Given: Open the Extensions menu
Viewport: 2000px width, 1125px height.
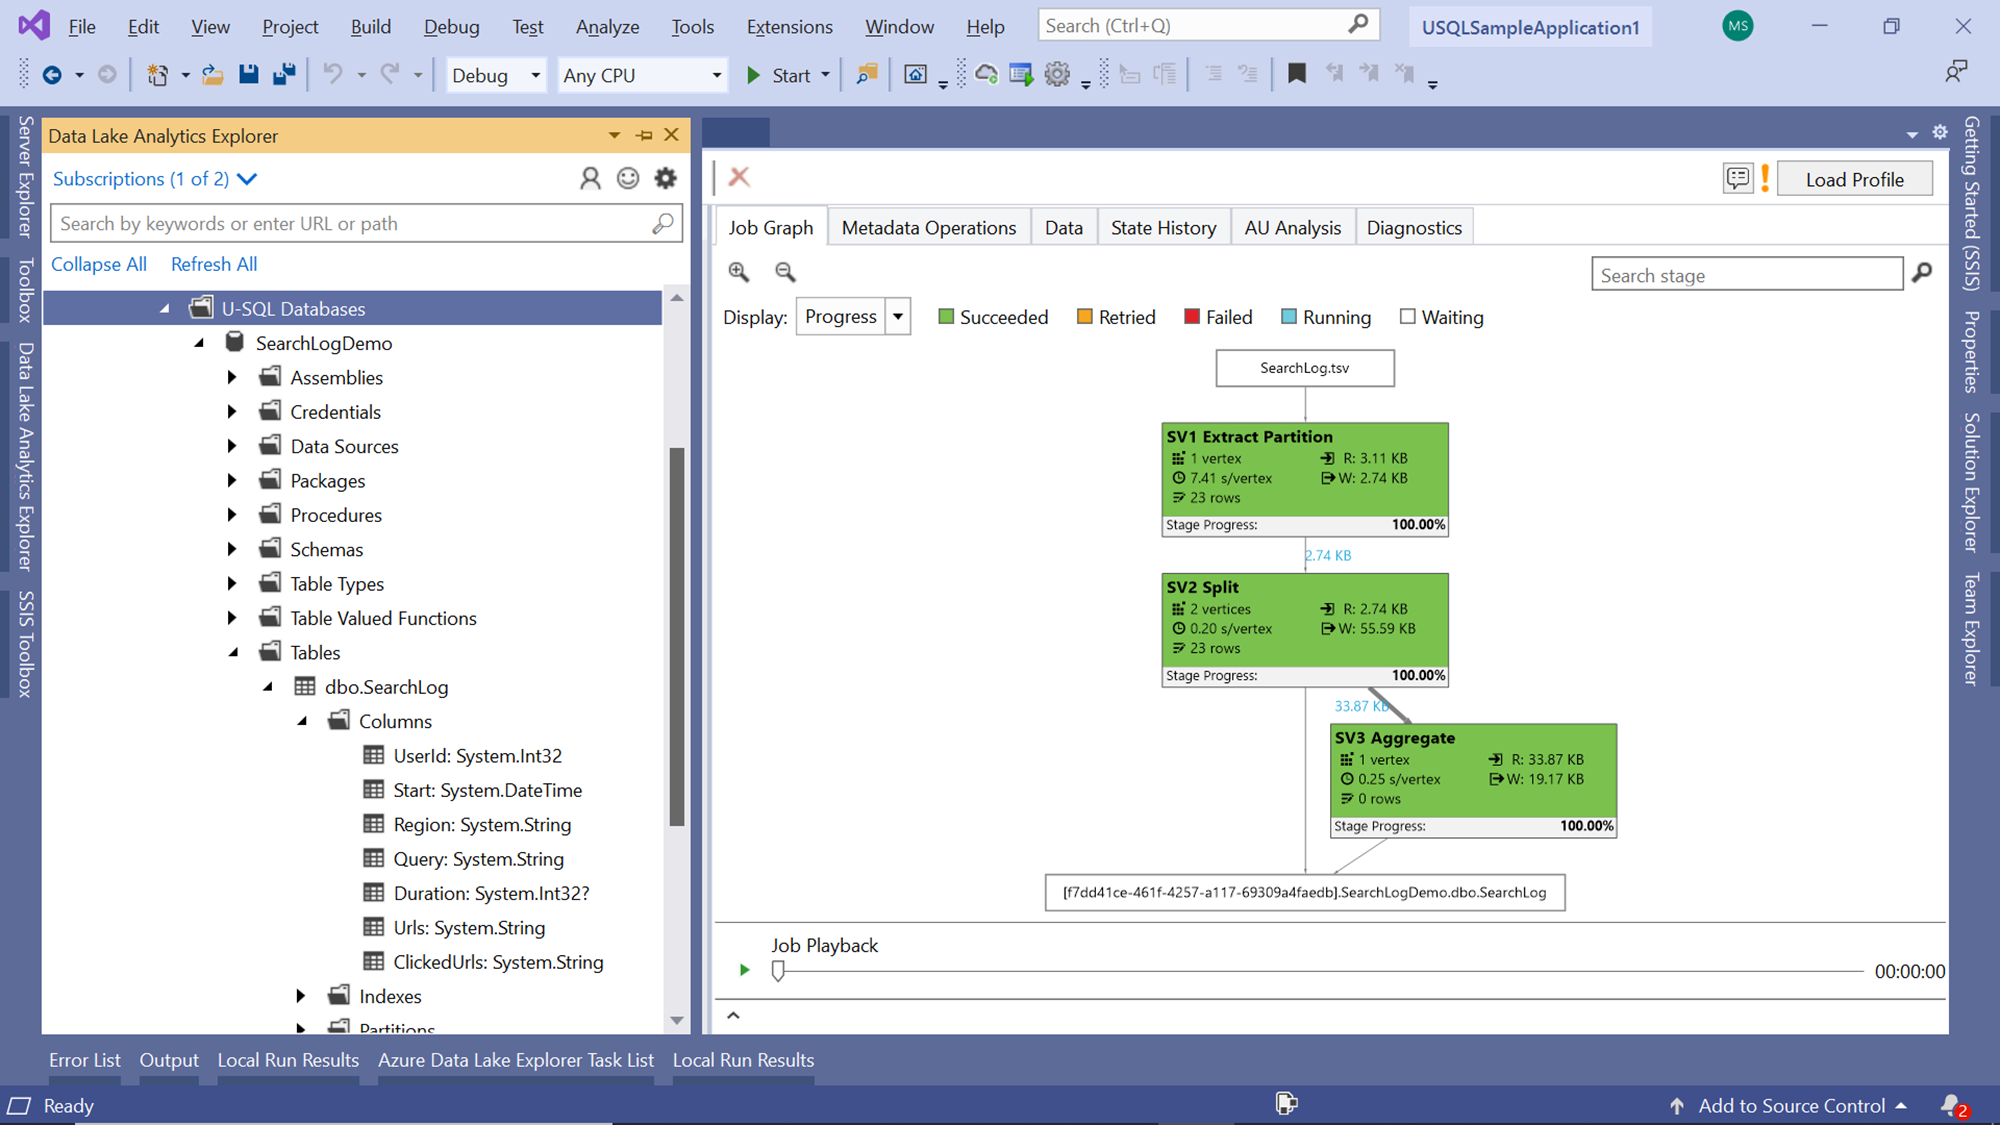Looking at the screenshot, I should pos(789,27).
